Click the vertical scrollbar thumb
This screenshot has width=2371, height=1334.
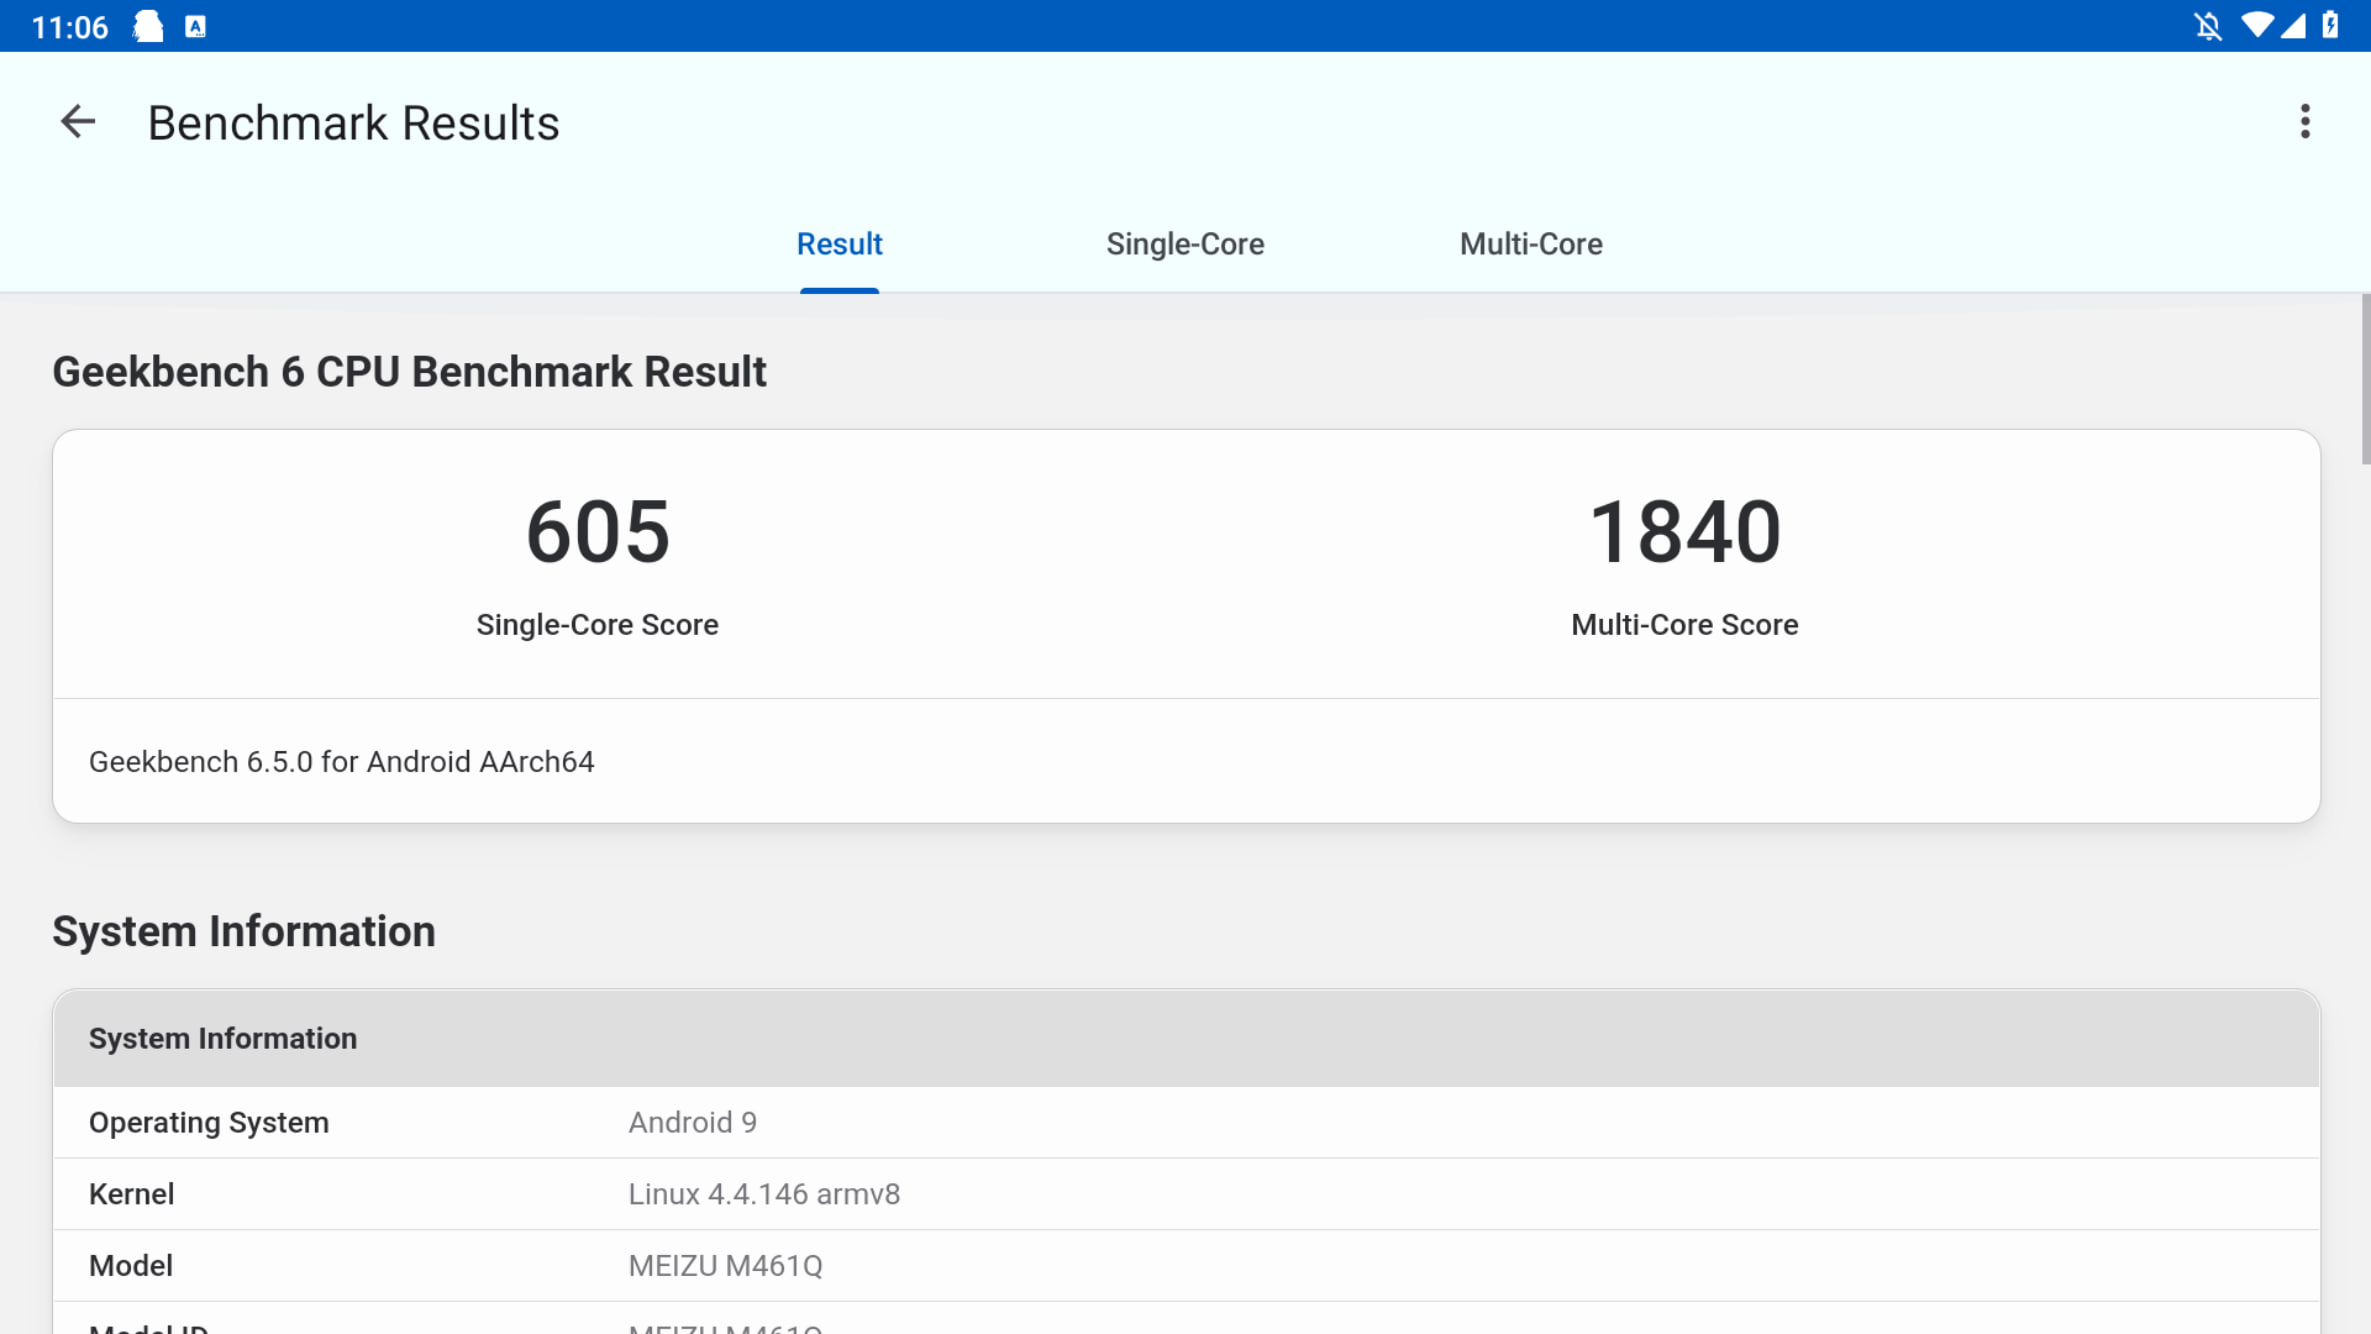[x=2365, y=380]
